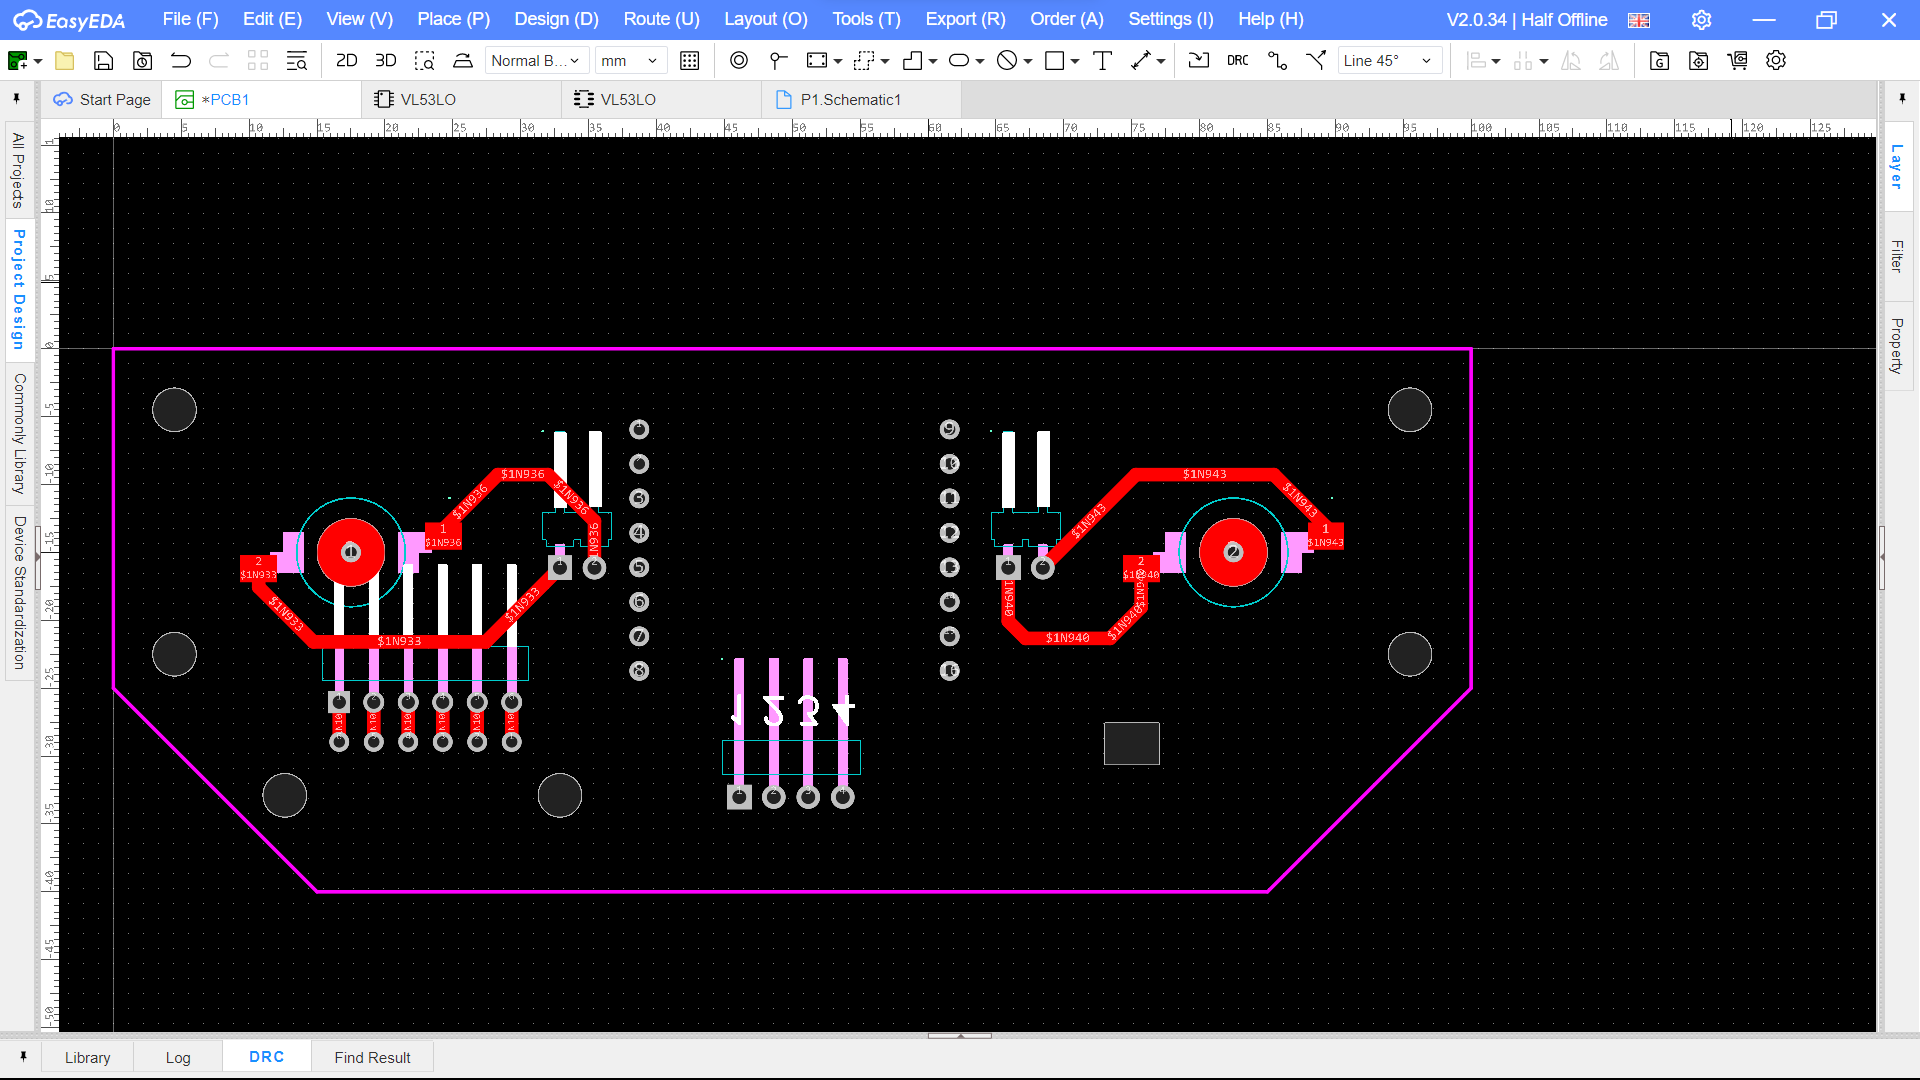Click the Order parts cart icon
Viewport: 1920px width, 1080px height.
[1737, 61]
